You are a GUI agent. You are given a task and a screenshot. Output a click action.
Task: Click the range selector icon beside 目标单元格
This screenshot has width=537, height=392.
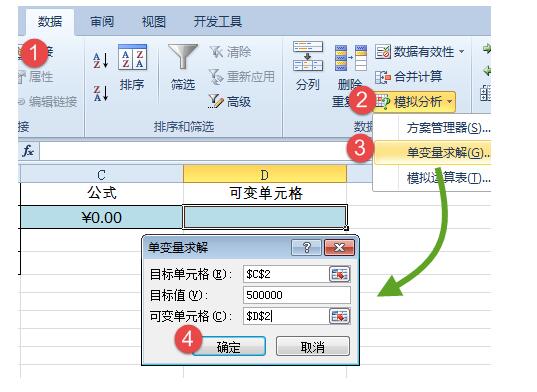point(339,274)
